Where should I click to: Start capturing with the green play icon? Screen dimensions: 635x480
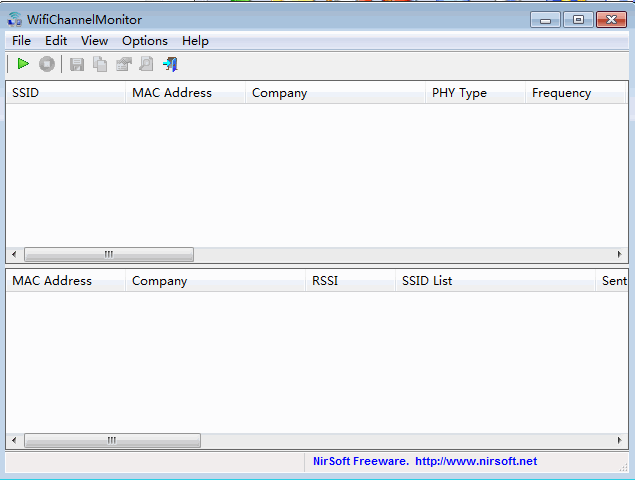(23, 64)
